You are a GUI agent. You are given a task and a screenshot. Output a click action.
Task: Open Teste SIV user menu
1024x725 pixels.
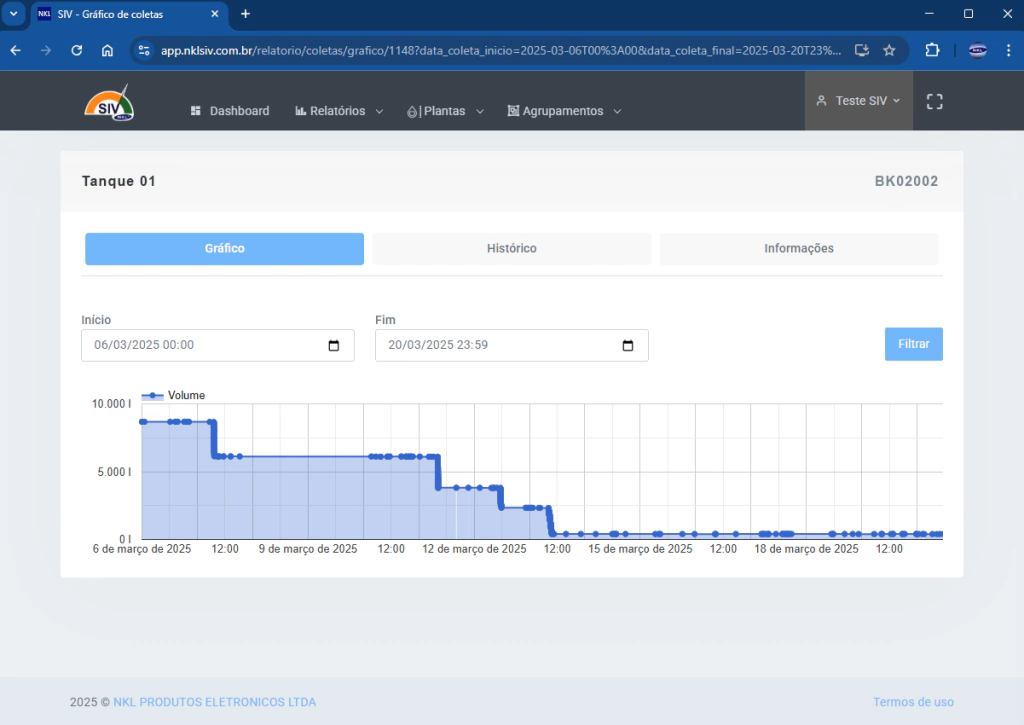[858, 101]
